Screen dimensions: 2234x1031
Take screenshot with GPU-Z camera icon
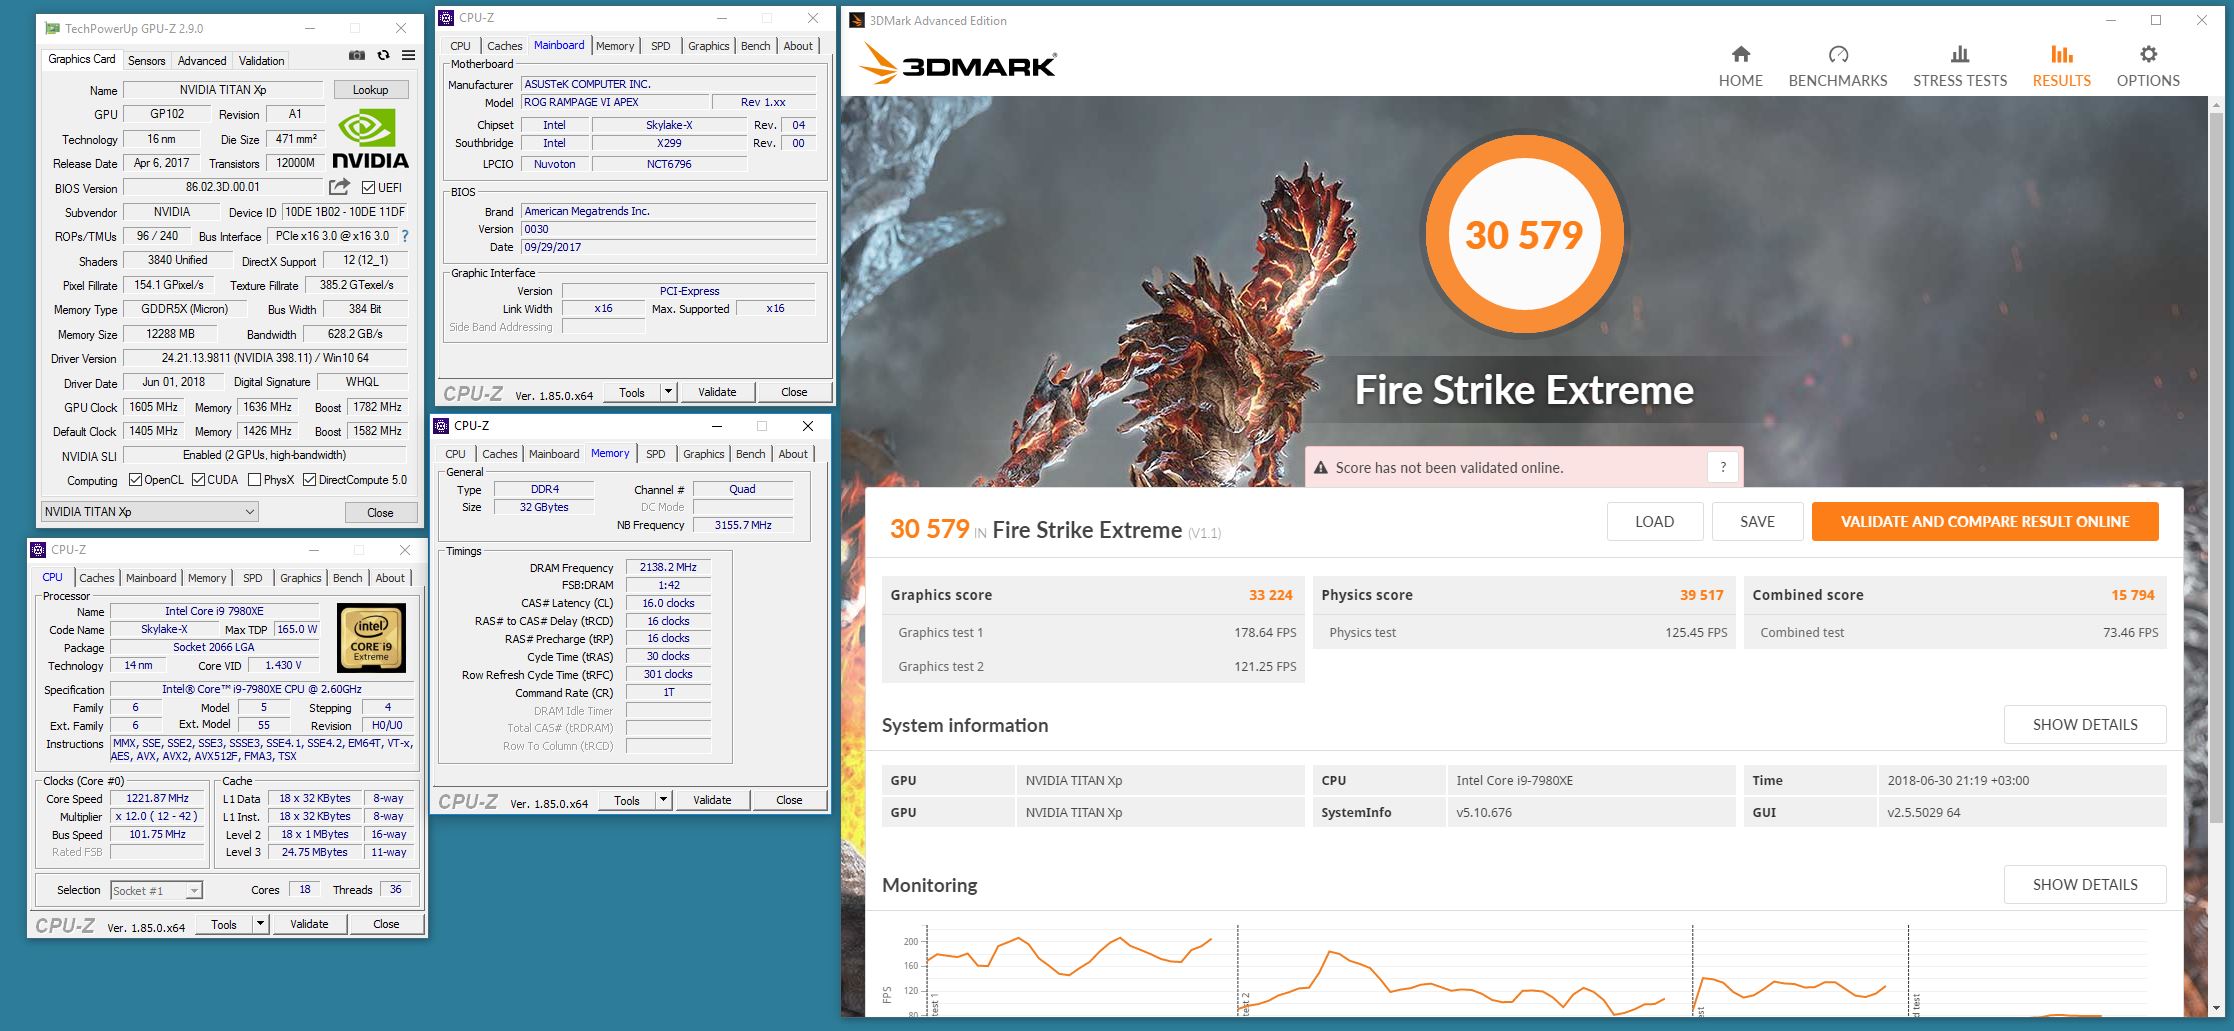(x=356, y=56)
